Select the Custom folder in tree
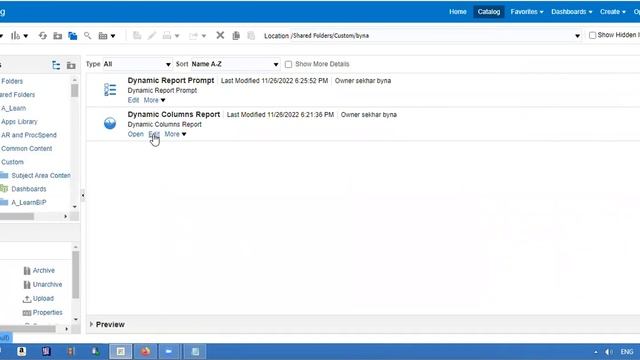Image resolution: width=640 pixels, height=360 pixels. pyautogui.click(x=12, y=162)
